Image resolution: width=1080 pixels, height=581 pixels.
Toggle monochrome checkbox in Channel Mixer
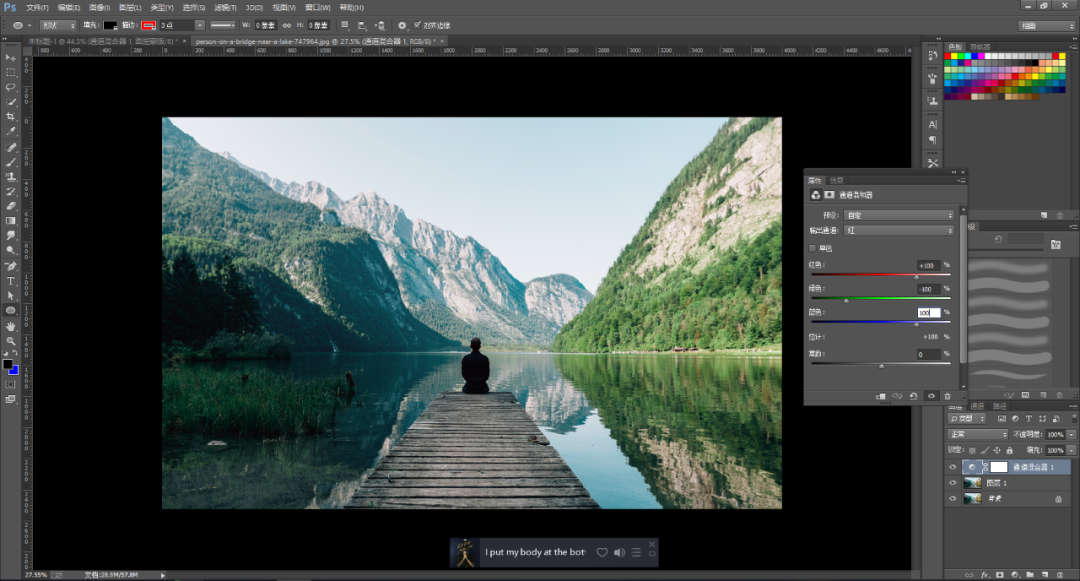tap(813, 248)
